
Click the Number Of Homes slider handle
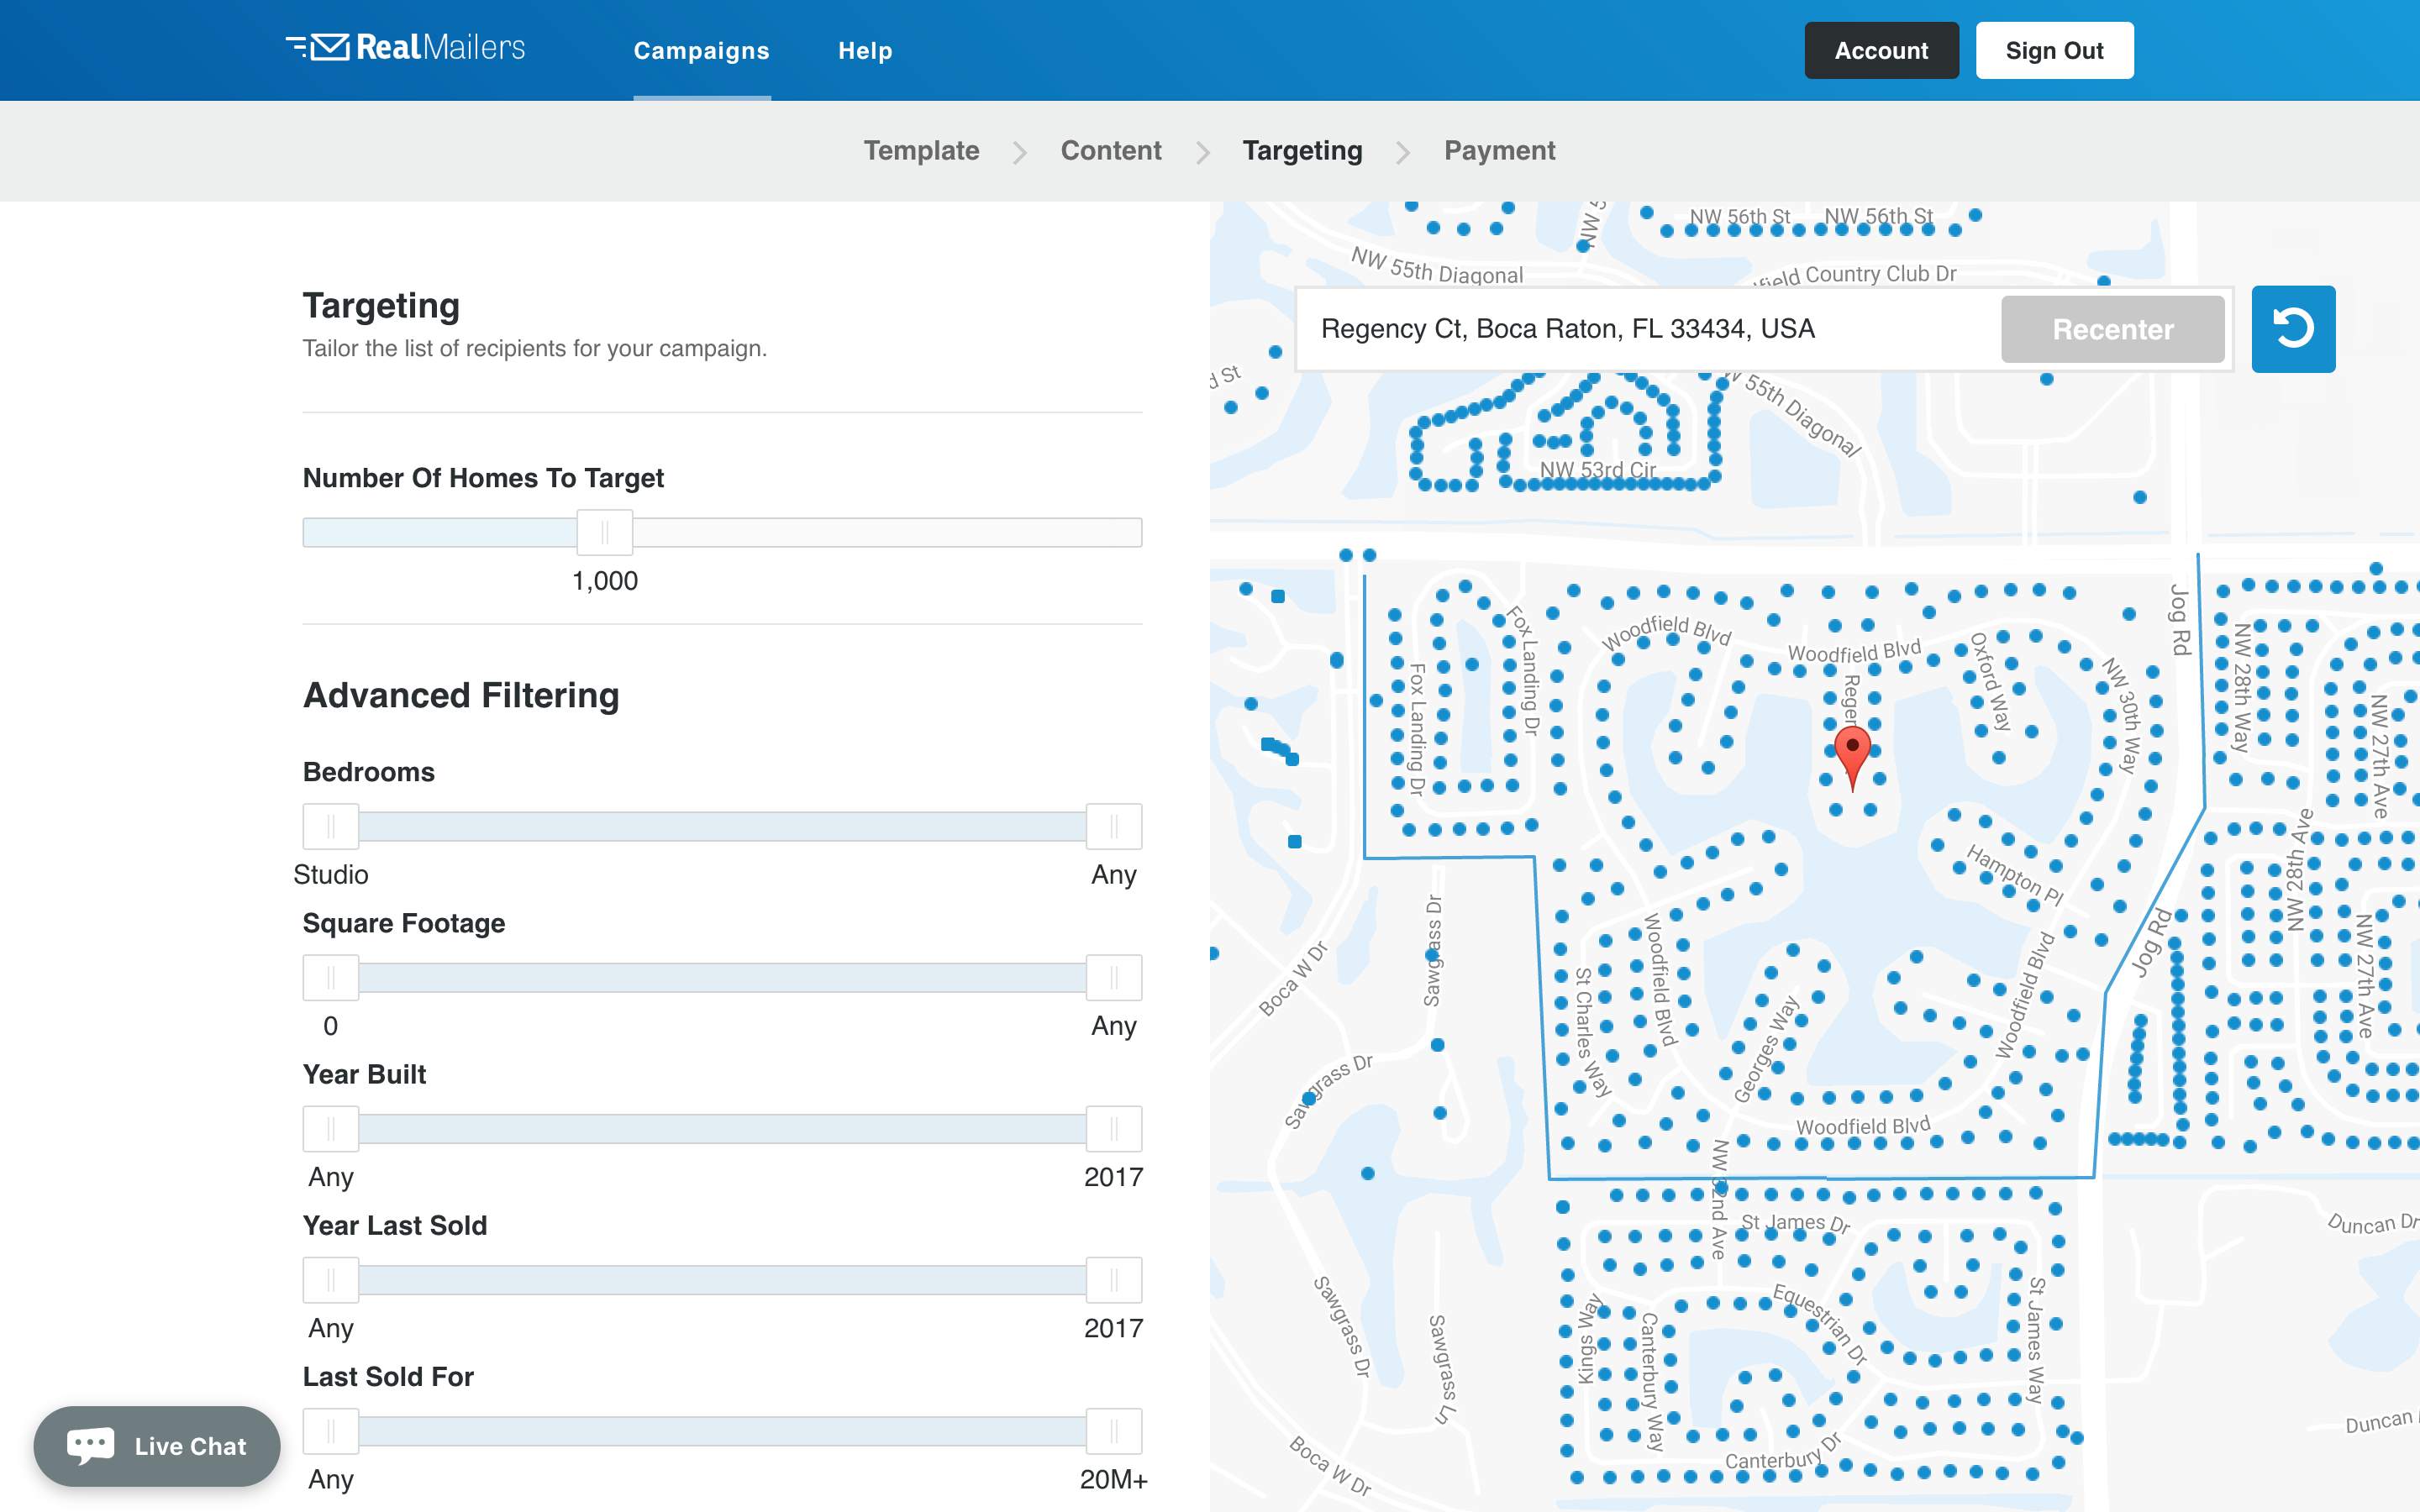click(x=604, y=532)
